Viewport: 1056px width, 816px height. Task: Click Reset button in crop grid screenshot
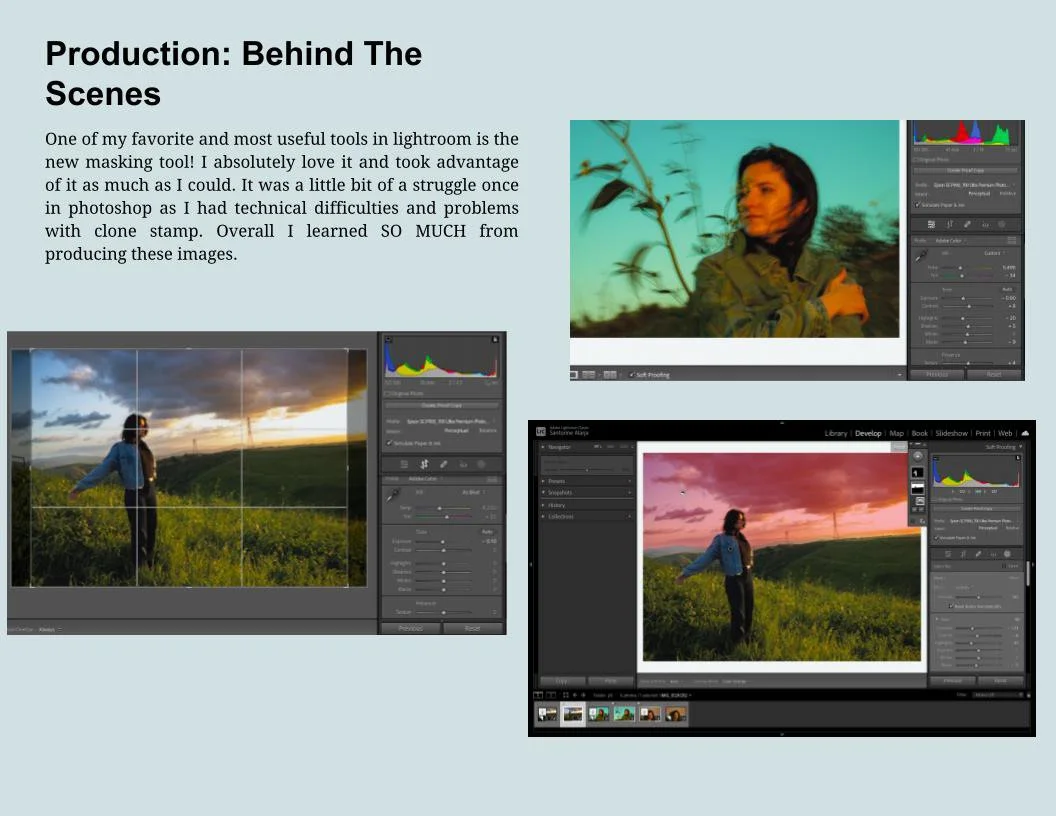[x=473, y=628]
